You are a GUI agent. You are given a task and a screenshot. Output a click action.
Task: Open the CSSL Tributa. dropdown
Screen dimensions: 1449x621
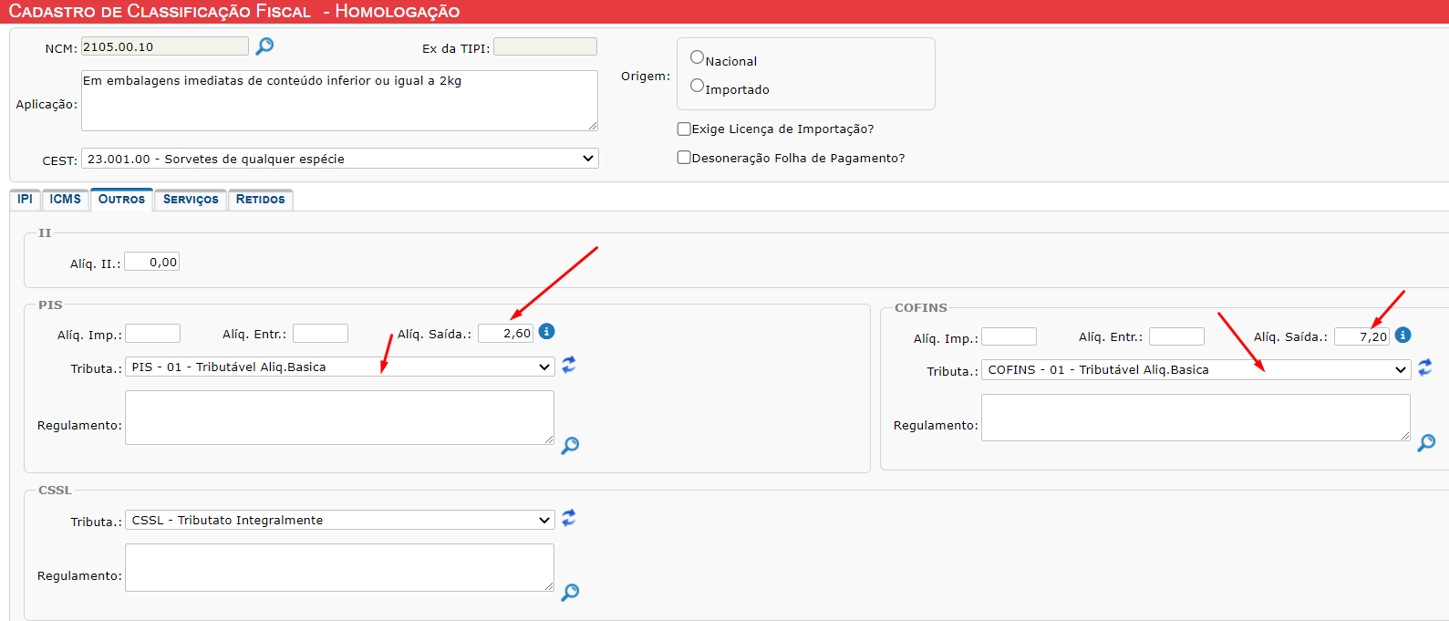pyautogui.click(x=340, y=520)
